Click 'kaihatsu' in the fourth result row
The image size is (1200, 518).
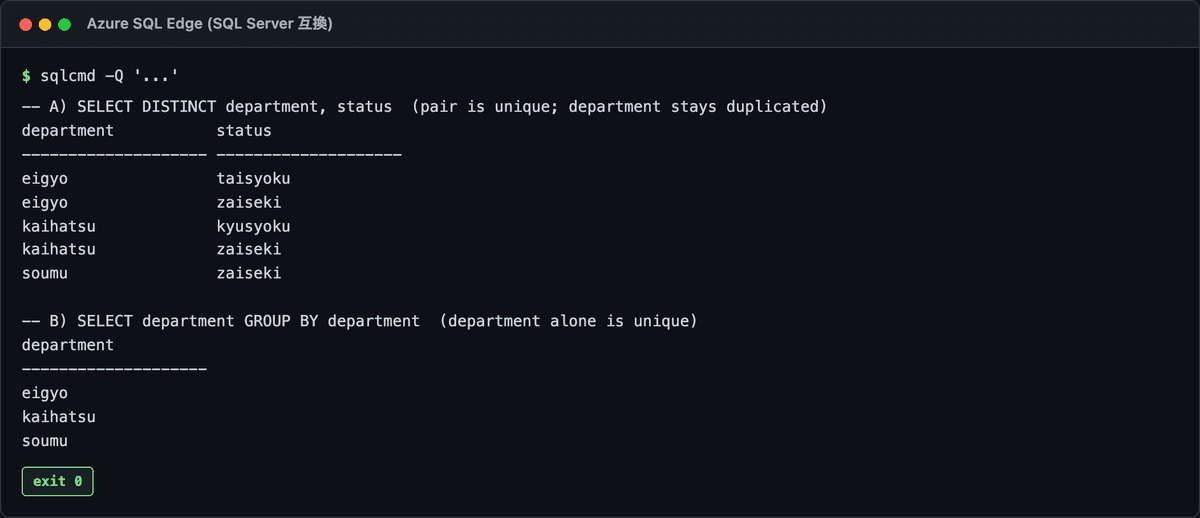click(58, 249)
